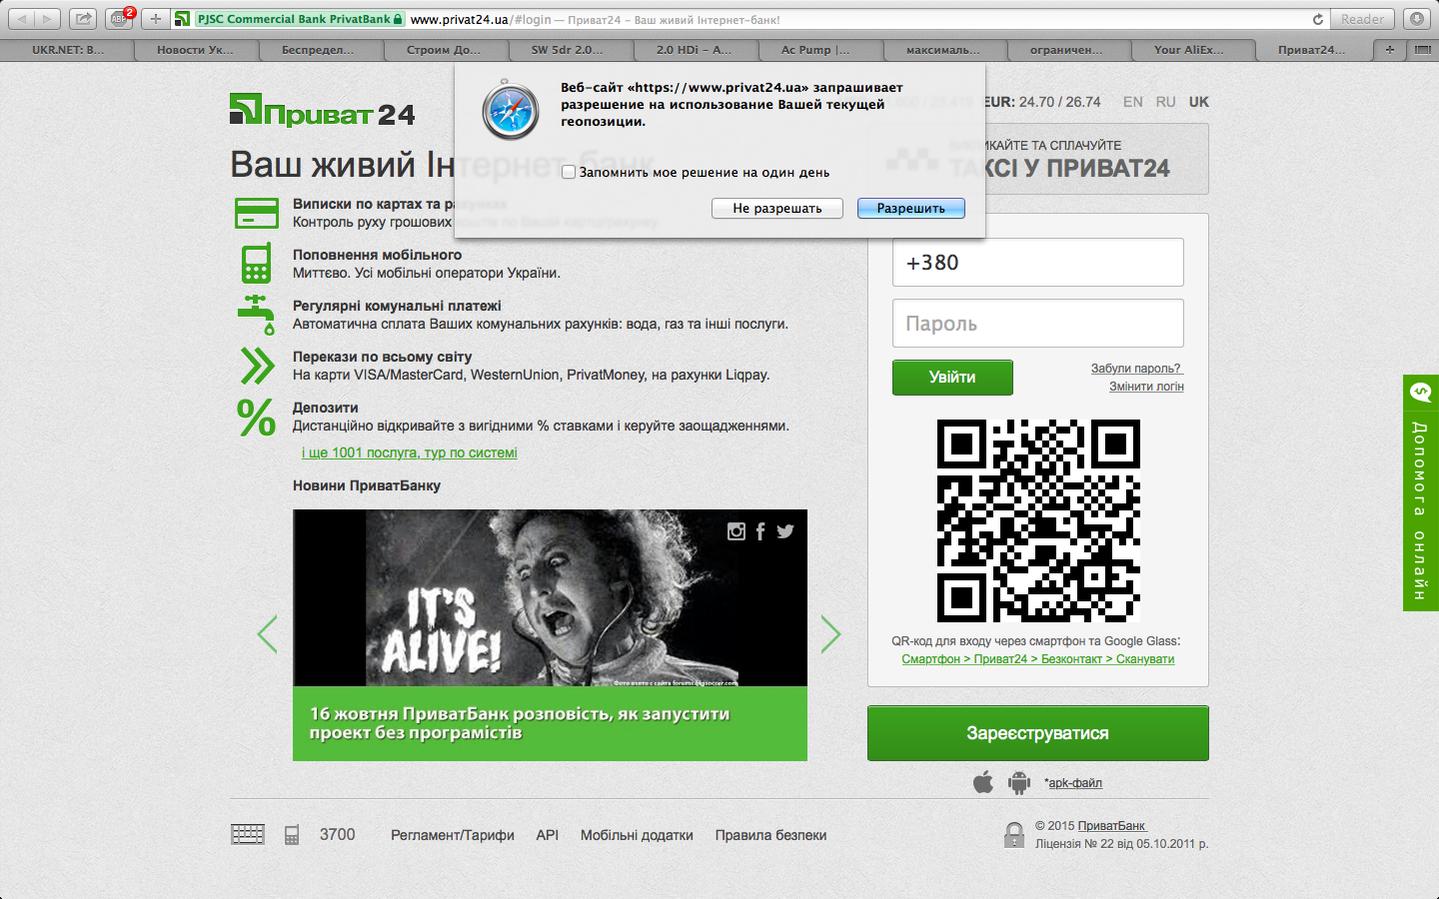The width and height of the screenshot is (1439, 899).
Task: Open Смартфон > Приват24 > Безконтакт link
Action: coord(1038,659)
